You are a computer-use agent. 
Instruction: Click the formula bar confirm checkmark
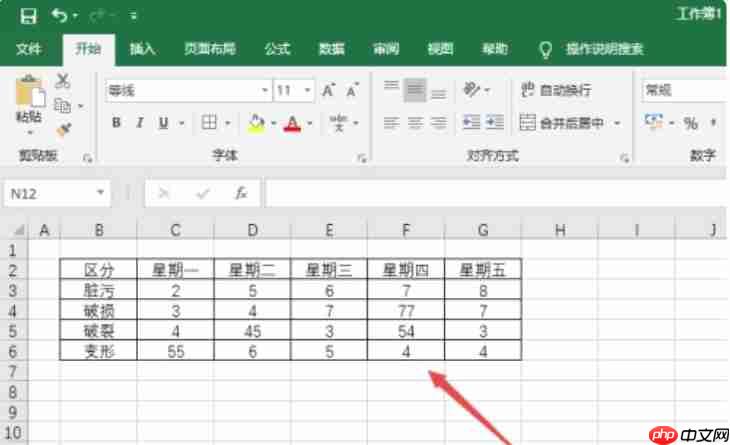[202, 193]
